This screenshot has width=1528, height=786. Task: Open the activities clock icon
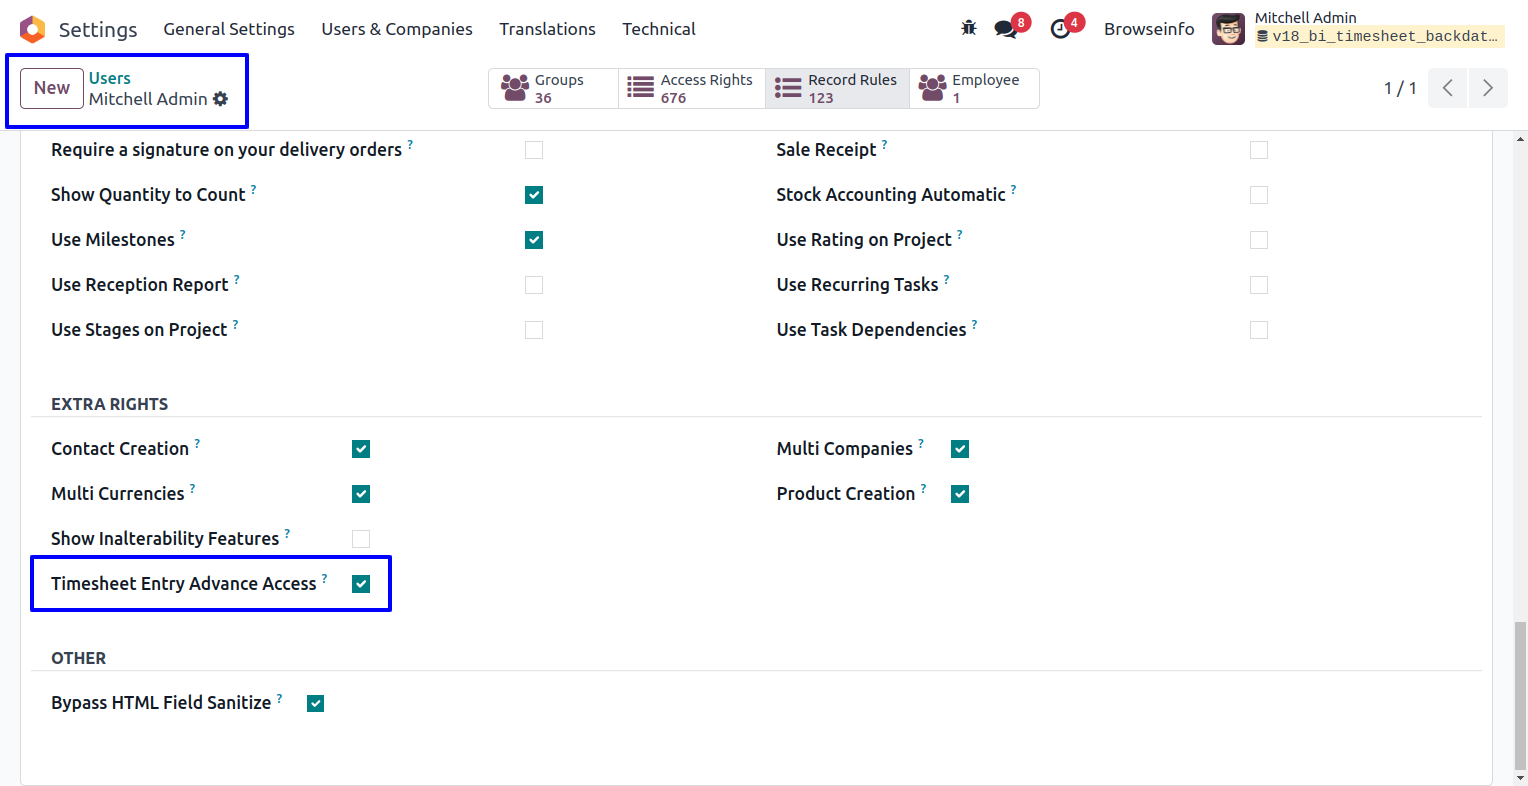pyautogui.click(x=1061, y=29)
